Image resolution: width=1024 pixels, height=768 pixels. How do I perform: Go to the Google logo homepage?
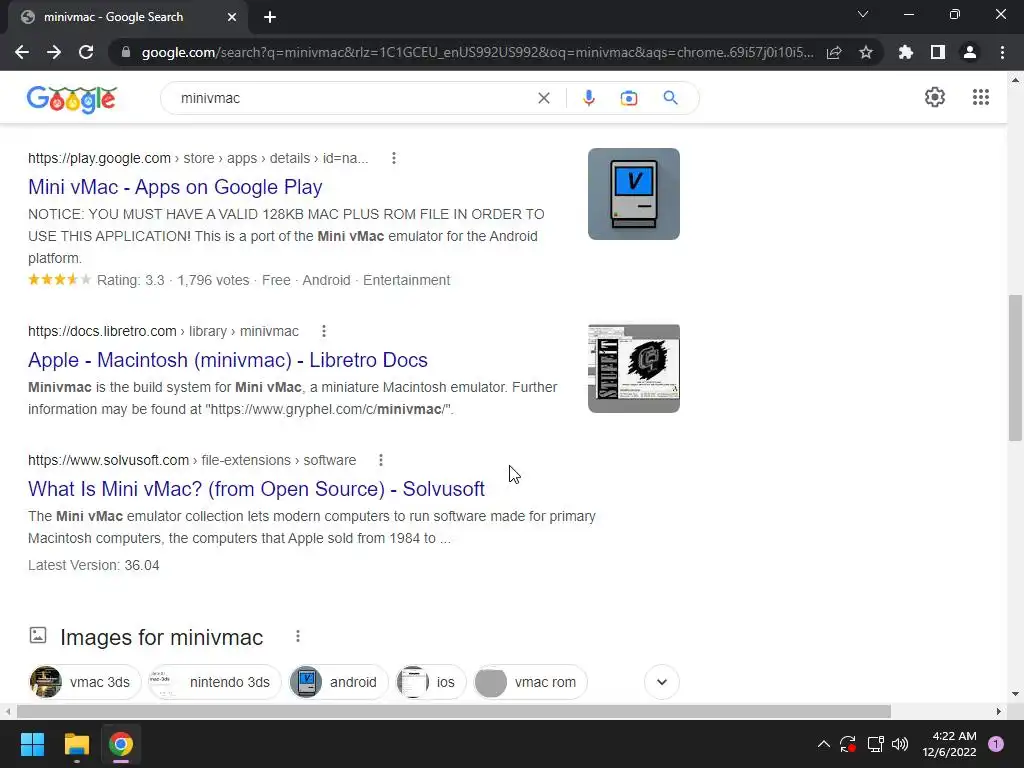click(x=72, y=99)
